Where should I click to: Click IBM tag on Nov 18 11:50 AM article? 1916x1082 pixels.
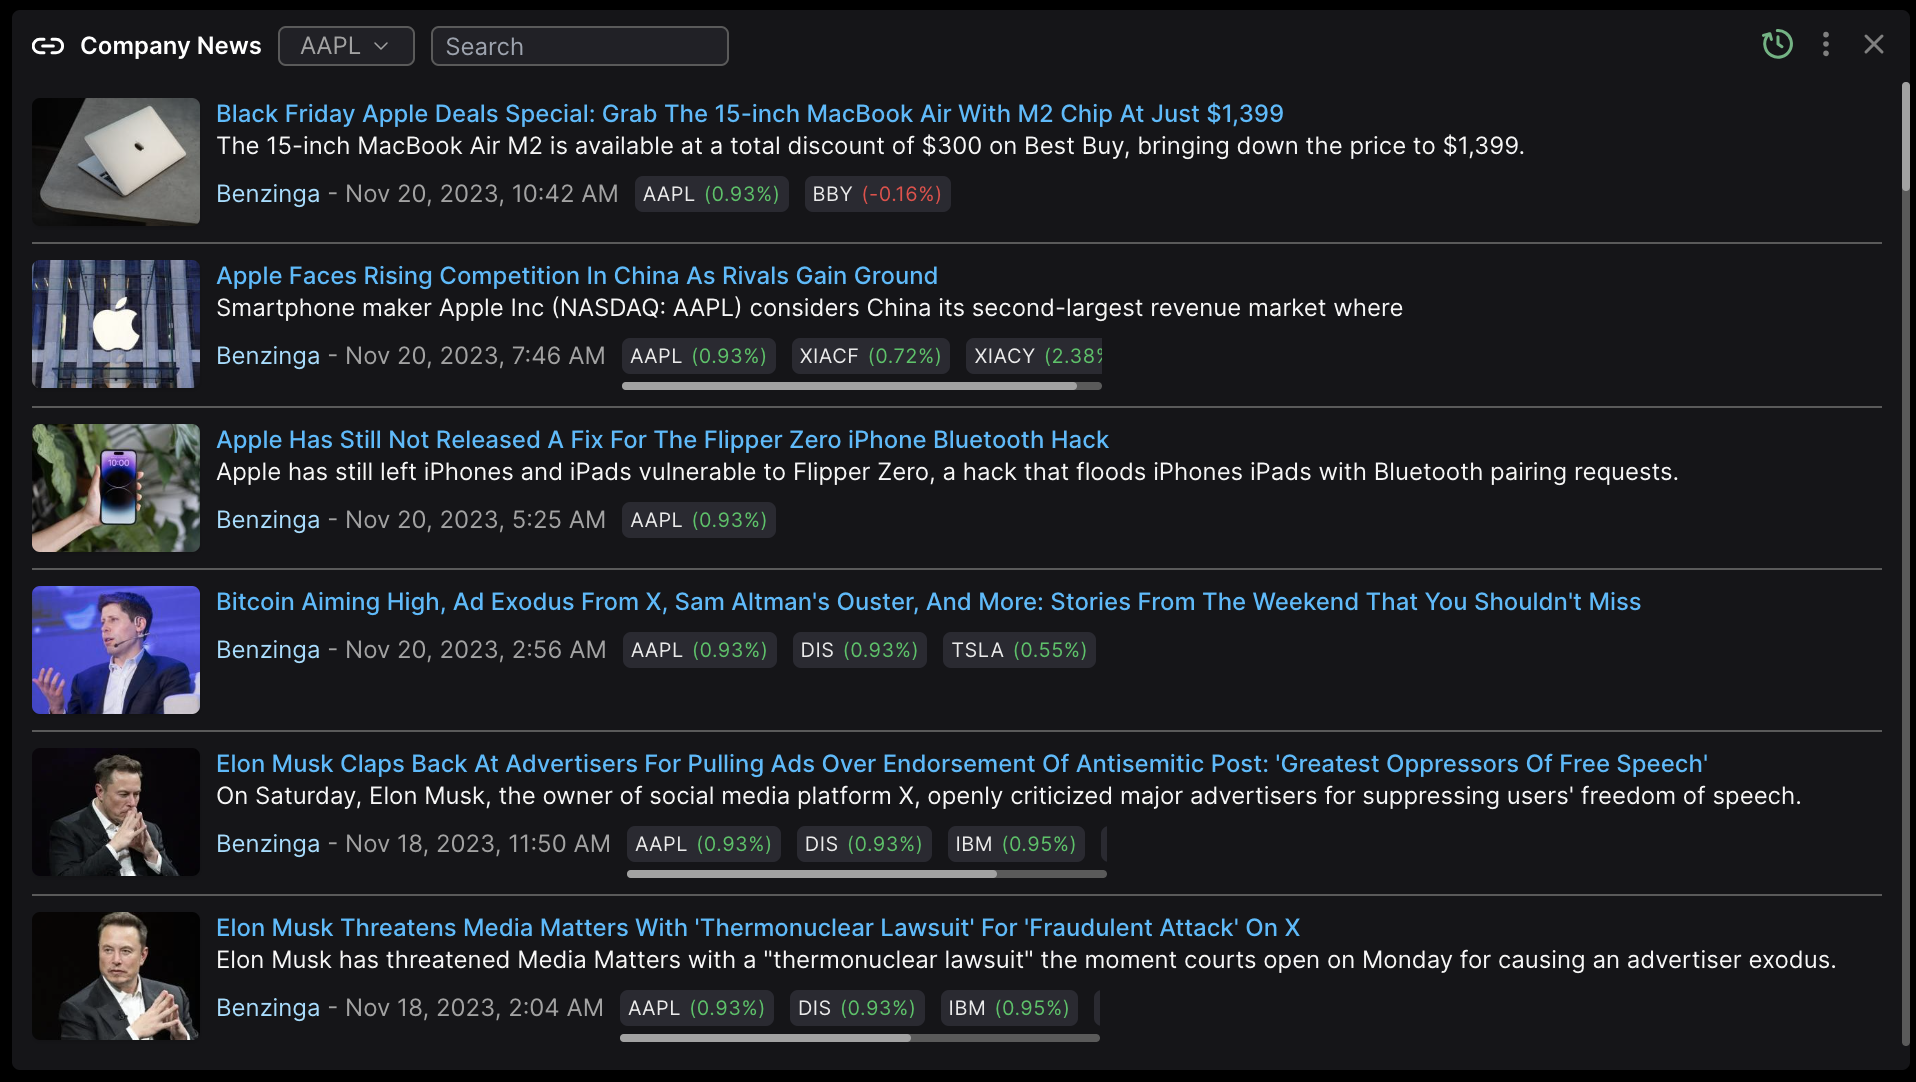point(1016,844)
